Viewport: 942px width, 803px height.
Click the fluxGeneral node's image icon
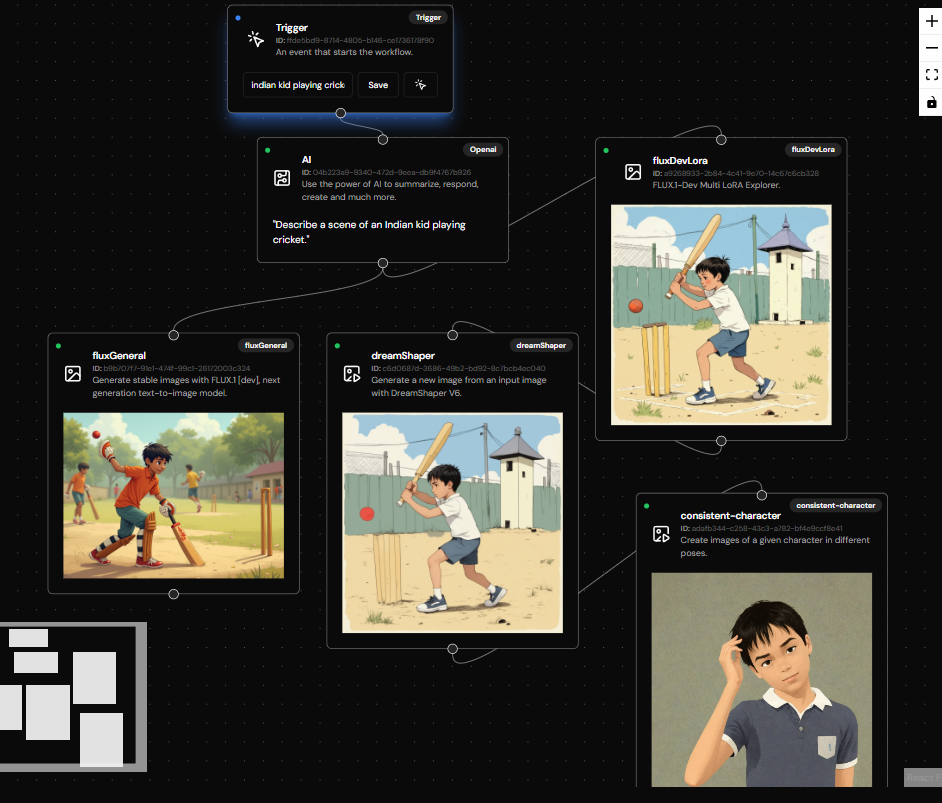click(72, 373)
